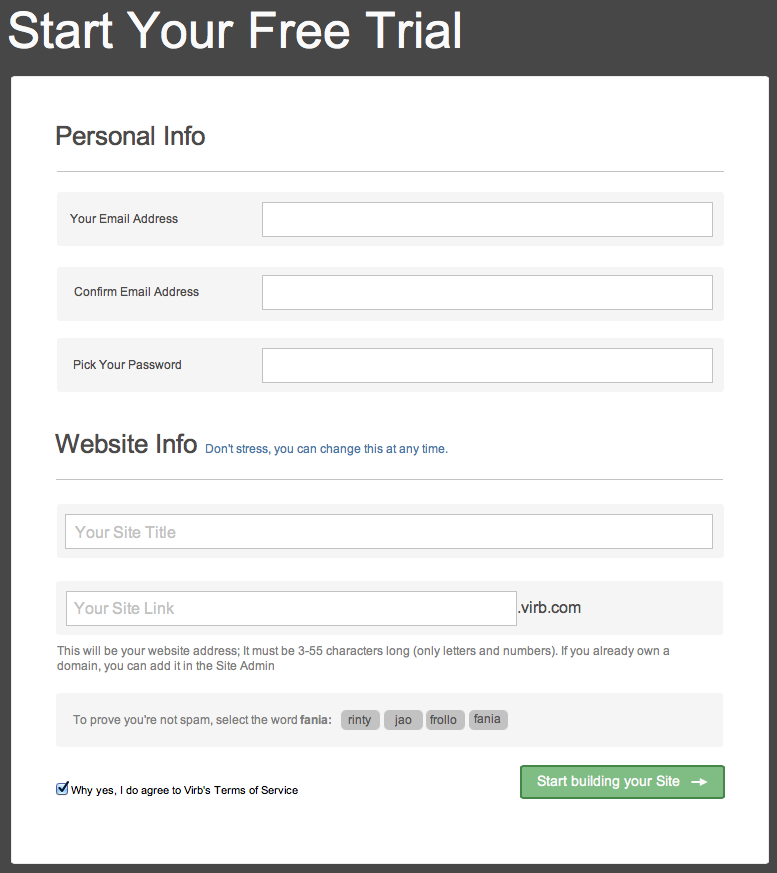
Task: Open Virb's Terms of Service link
Action: (256, 789)
